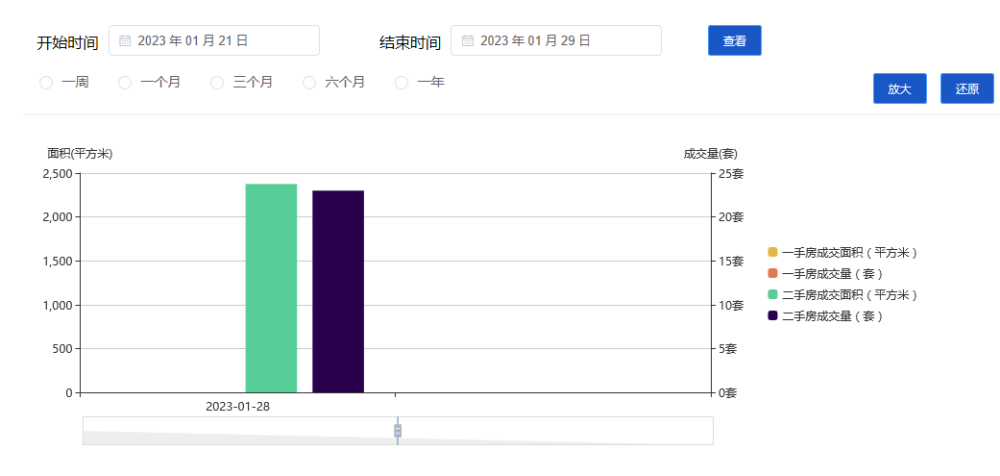1000x476 pixels.
Task: Select the 一个月 radio option
Action: pos(125,83)
